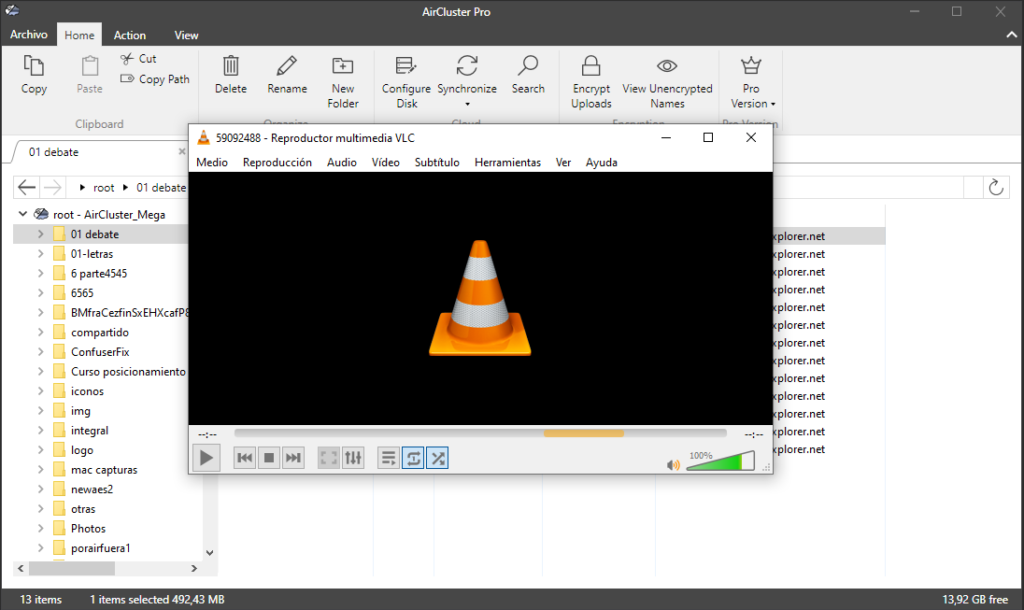Toggle the VLC playlist view

pyautogui.click(x=389, y=458)
